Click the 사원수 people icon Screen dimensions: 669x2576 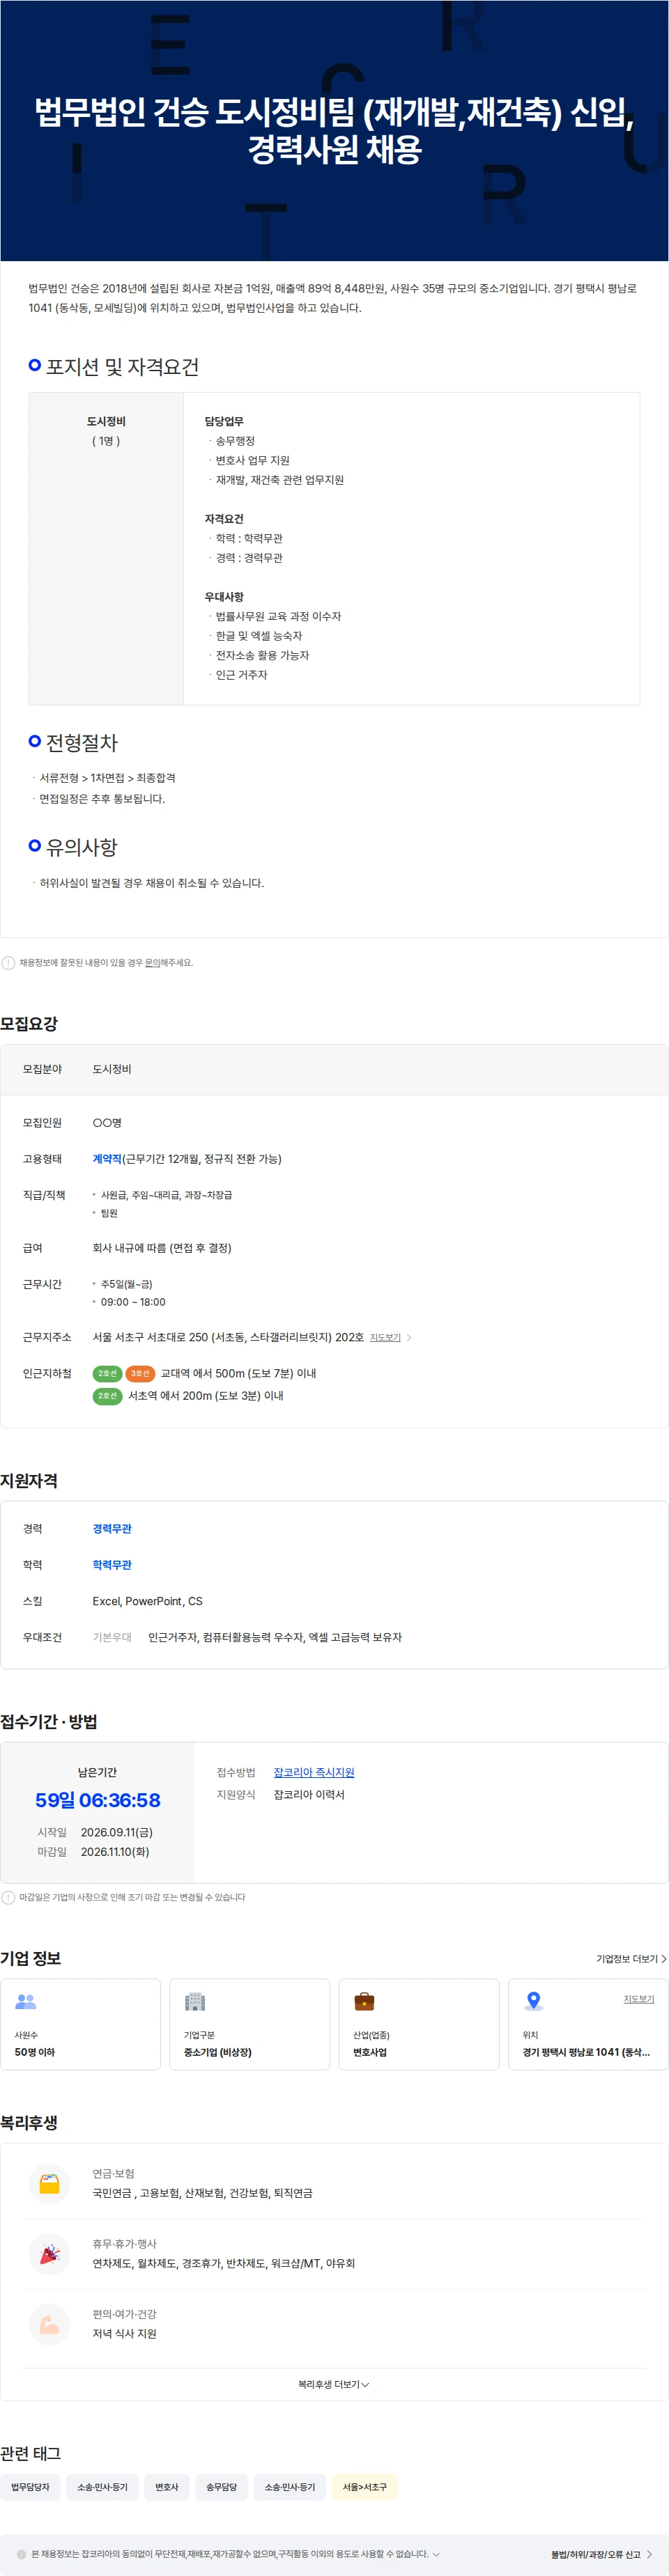(26, 2001)
